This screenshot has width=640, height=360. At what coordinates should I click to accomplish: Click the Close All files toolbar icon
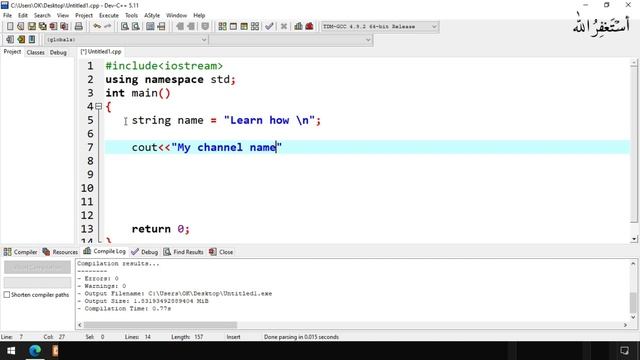(x=64, y=27)
